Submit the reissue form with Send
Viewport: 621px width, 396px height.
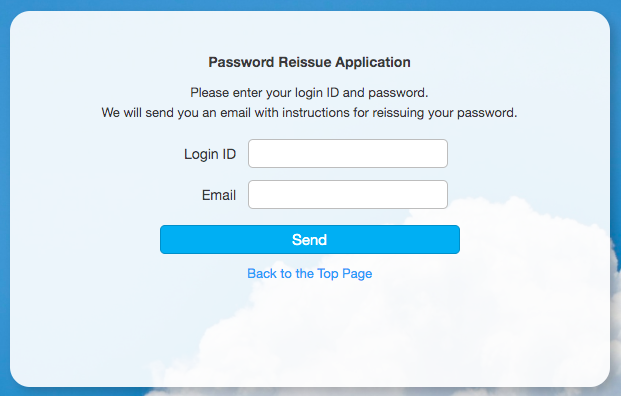coord(310,240)
